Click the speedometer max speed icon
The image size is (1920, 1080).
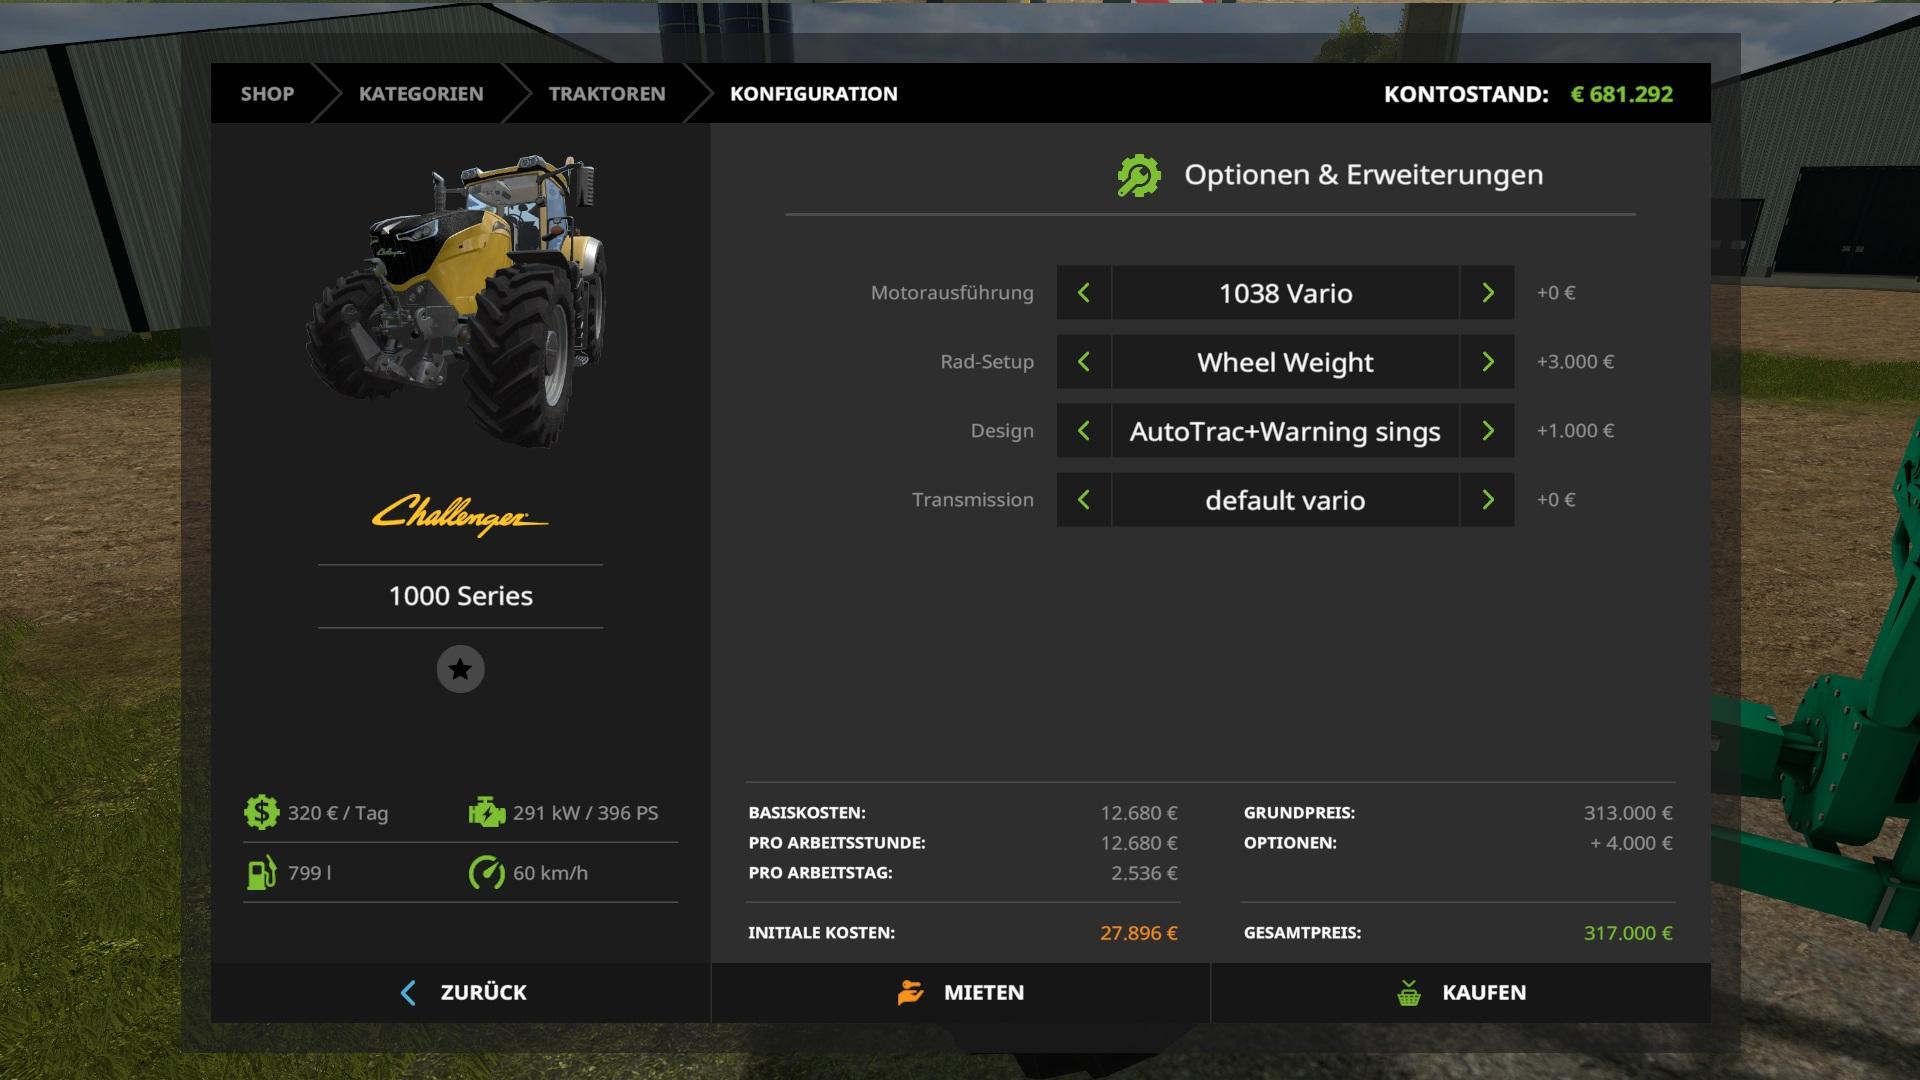pos(486,872)
